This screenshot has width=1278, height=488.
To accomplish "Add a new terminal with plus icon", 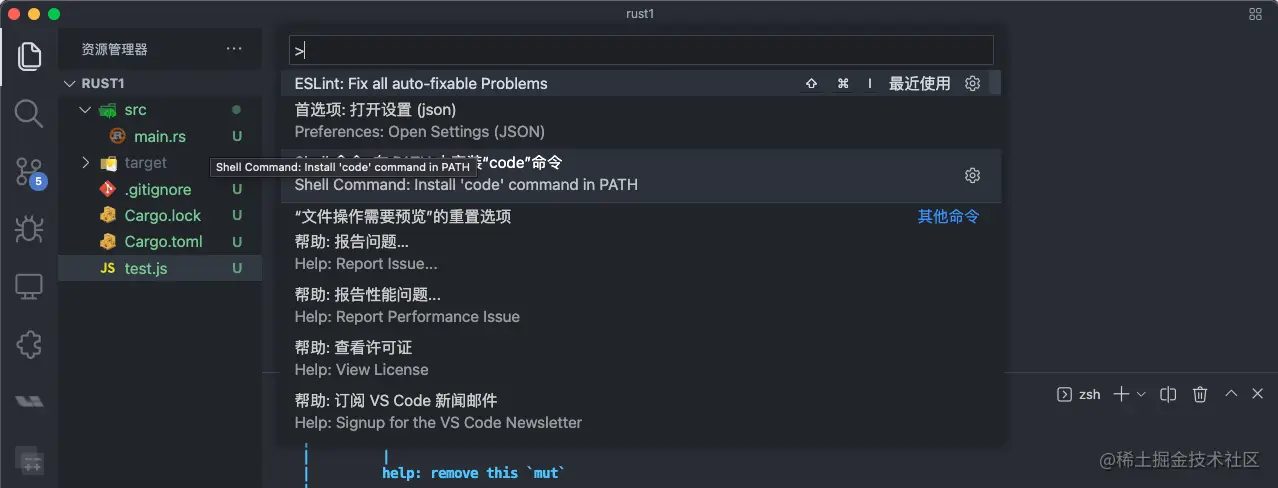I will click(1121, 394).
